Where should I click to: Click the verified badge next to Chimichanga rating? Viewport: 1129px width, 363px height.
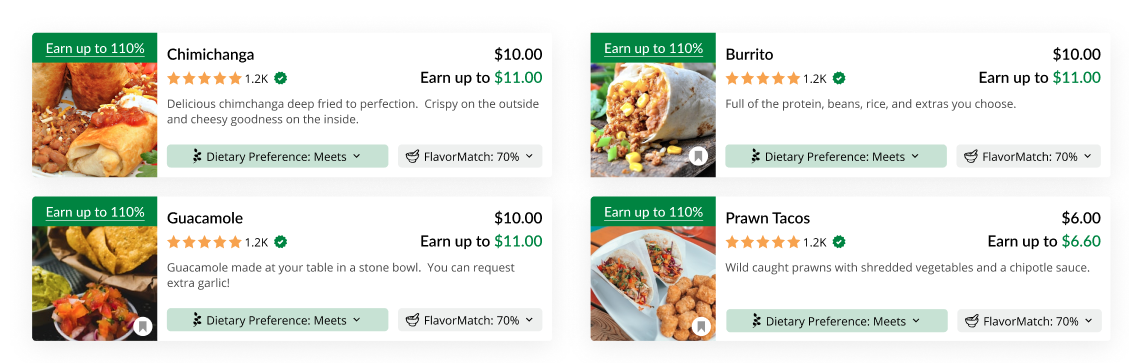(x=281, y=78)
